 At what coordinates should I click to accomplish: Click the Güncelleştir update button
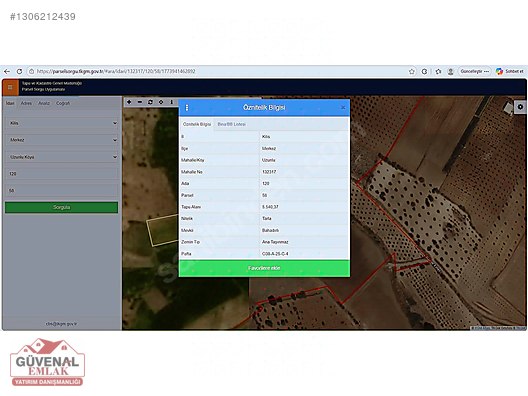pos(474,71)
